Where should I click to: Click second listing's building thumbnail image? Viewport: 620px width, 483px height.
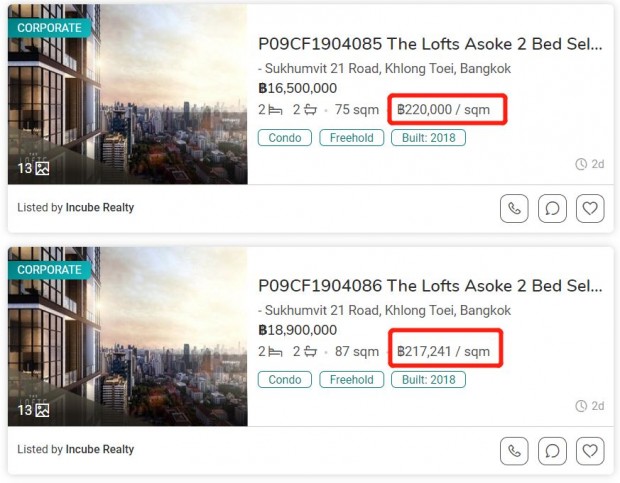click(128, 336)
